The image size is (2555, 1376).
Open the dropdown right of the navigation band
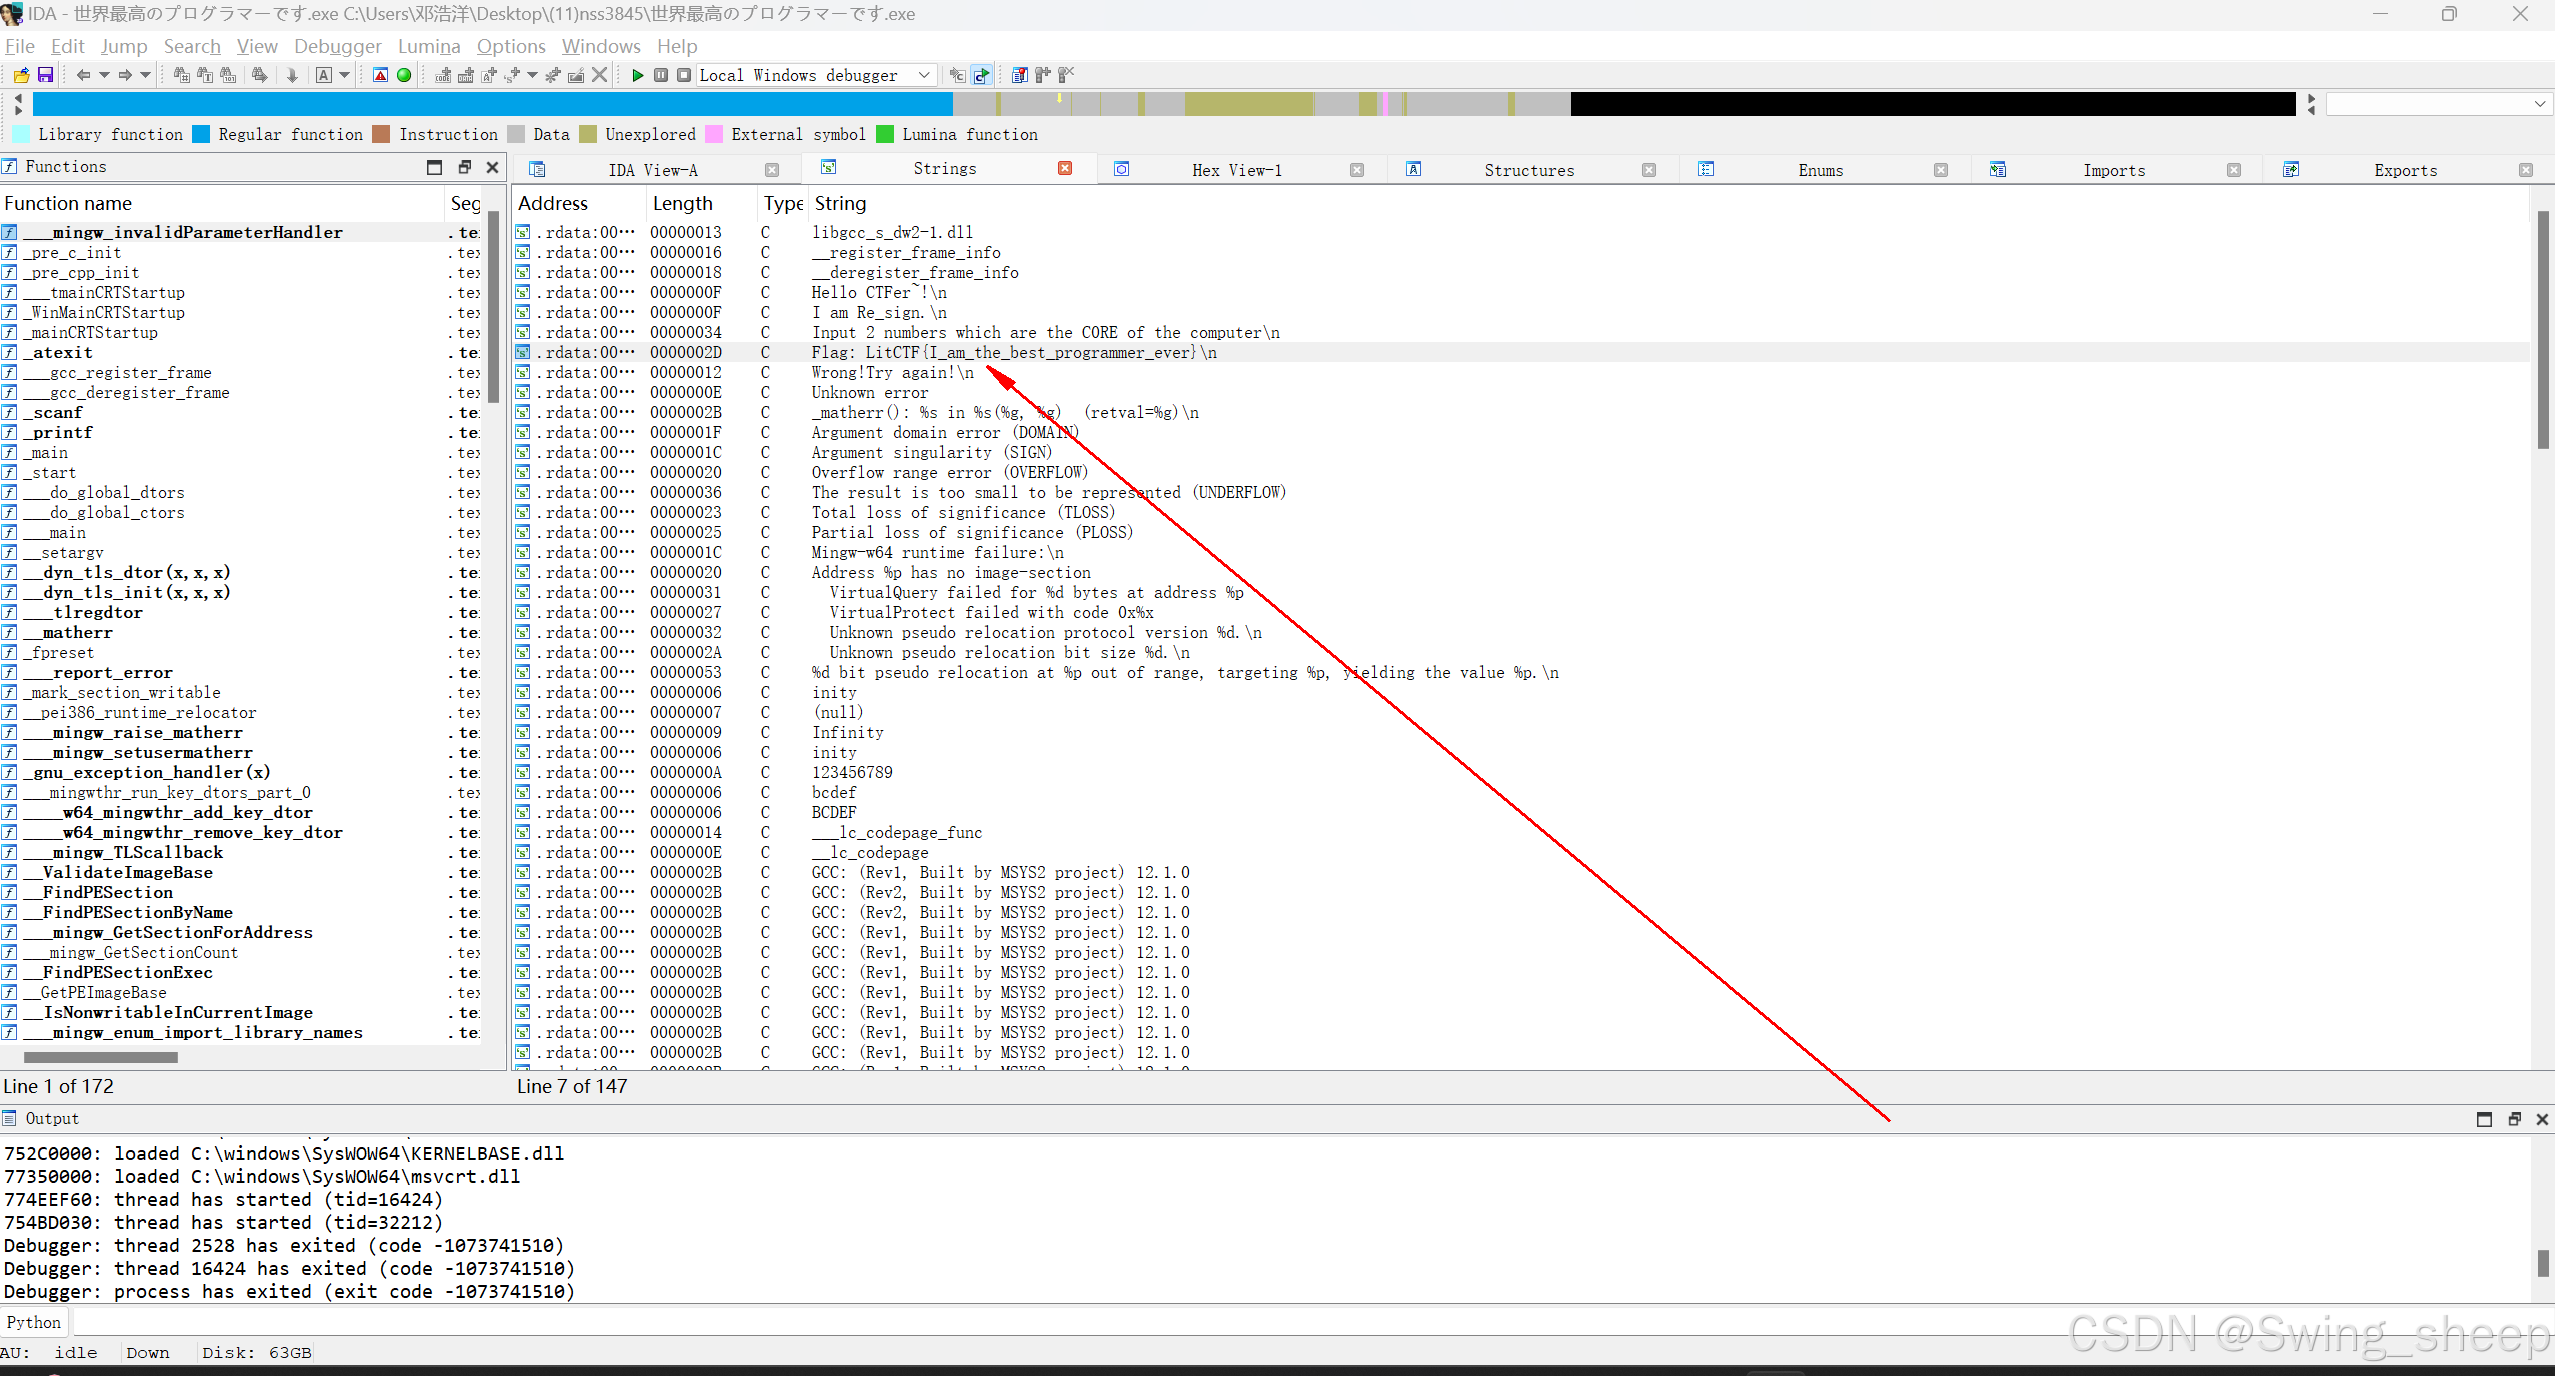coord(2539,104)
